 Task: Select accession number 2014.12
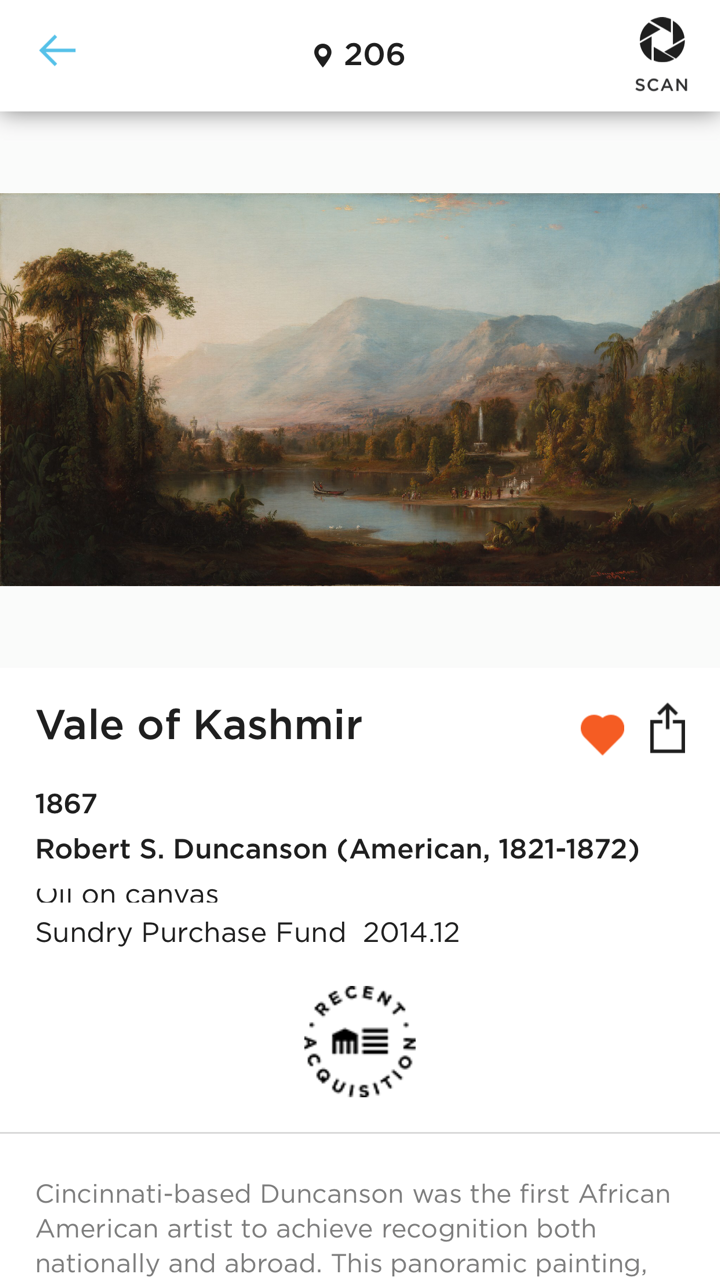tap(411, 933)
